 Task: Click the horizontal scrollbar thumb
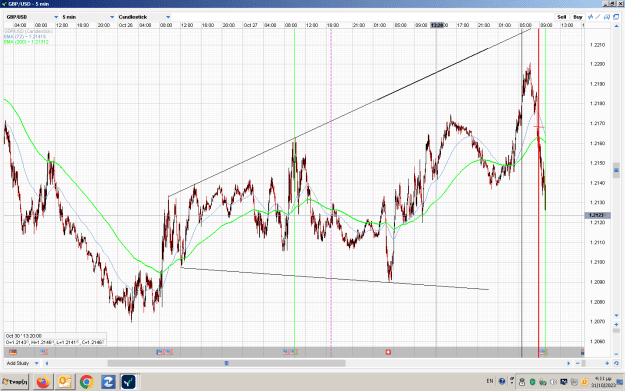226,363
